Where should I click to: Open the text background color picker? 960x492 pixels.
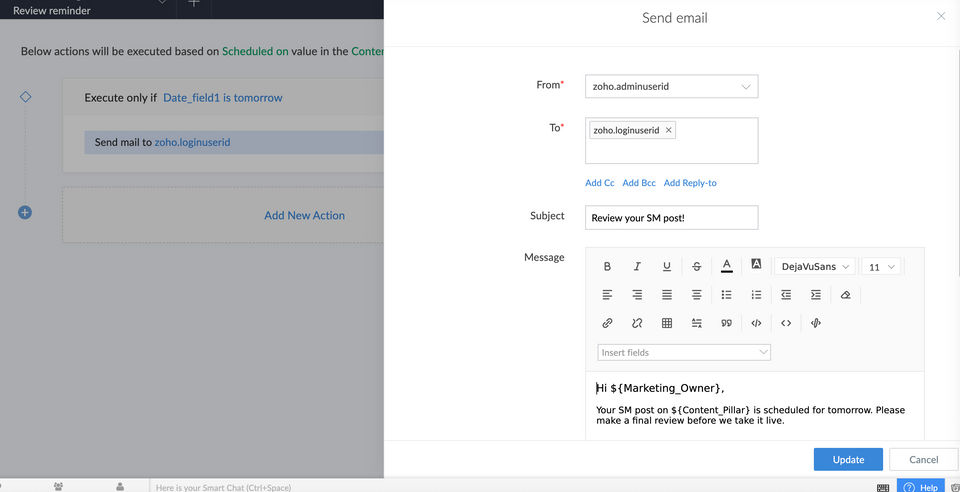pyautogui.click(x=757, y=265)
